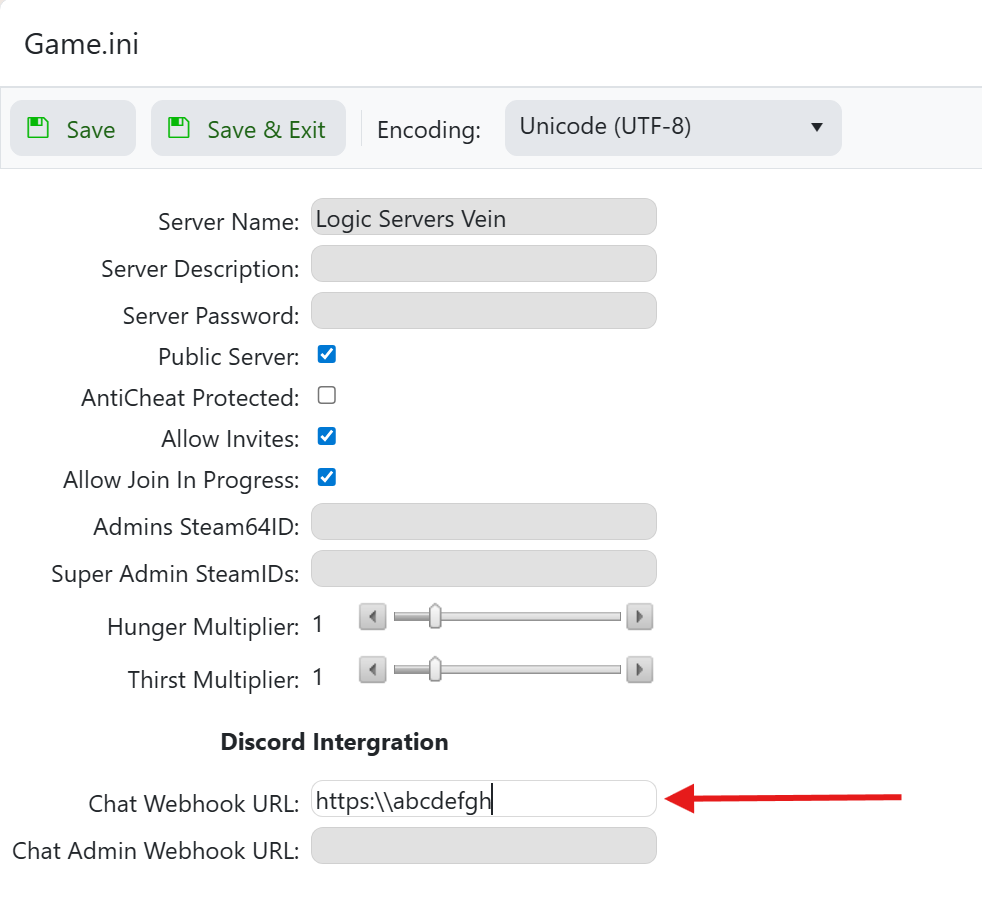Click the Server Password field

point(483,311)
